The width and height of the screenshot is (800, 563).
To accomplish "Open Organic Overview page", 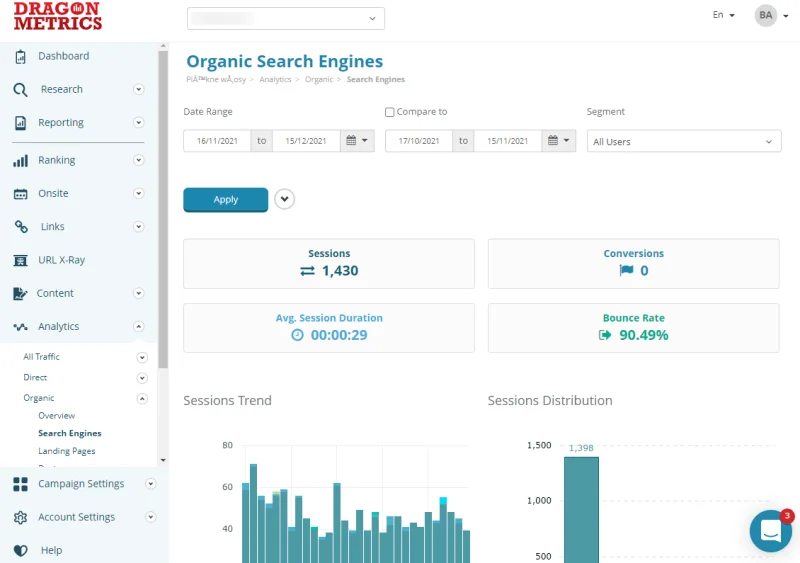I will [57, 415].
